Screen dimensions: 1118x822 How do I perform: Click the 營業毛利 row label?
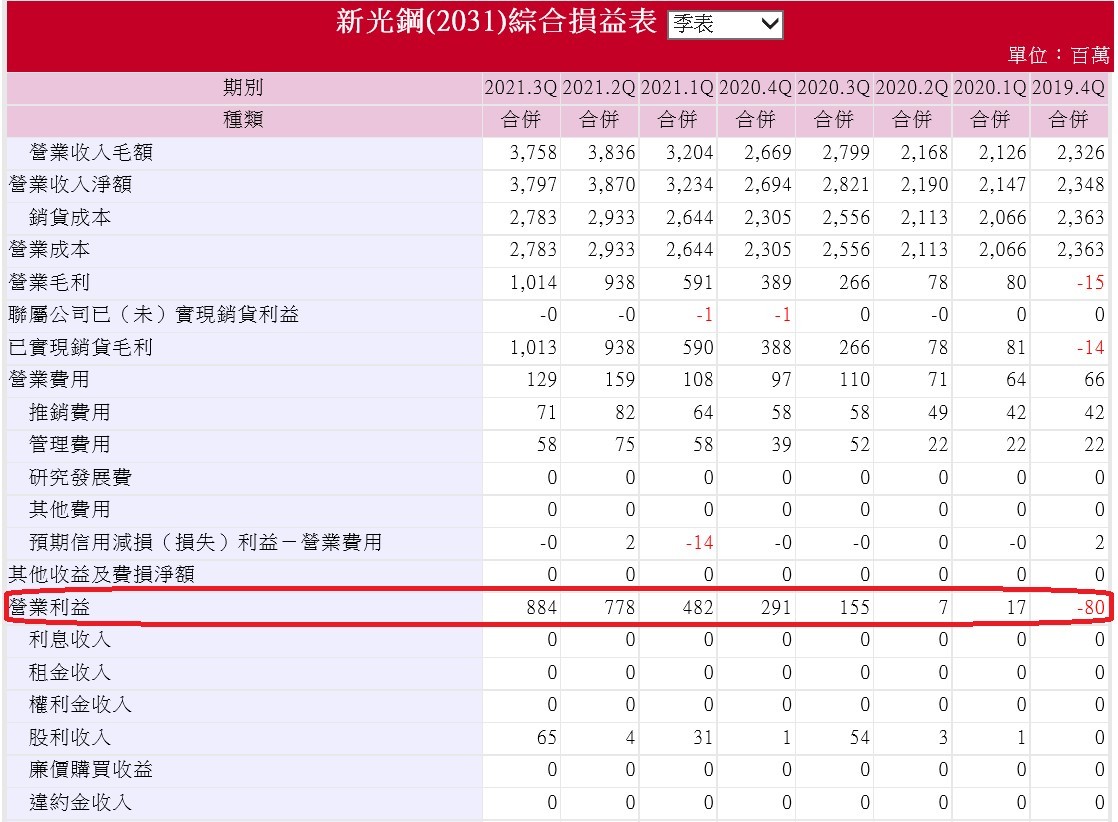[x=49, y=282]
